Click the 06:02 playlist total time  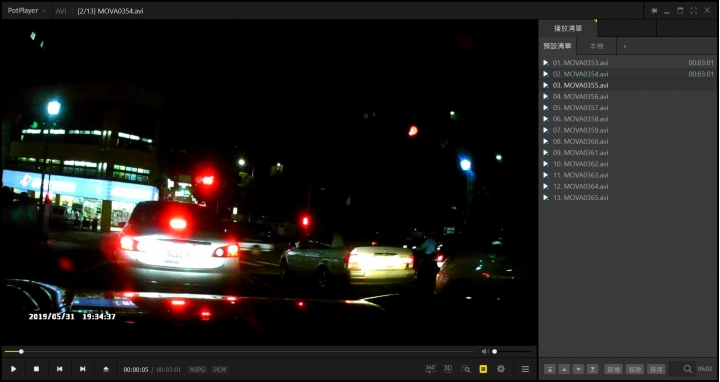pyautogui.click(x=705, y=369)
